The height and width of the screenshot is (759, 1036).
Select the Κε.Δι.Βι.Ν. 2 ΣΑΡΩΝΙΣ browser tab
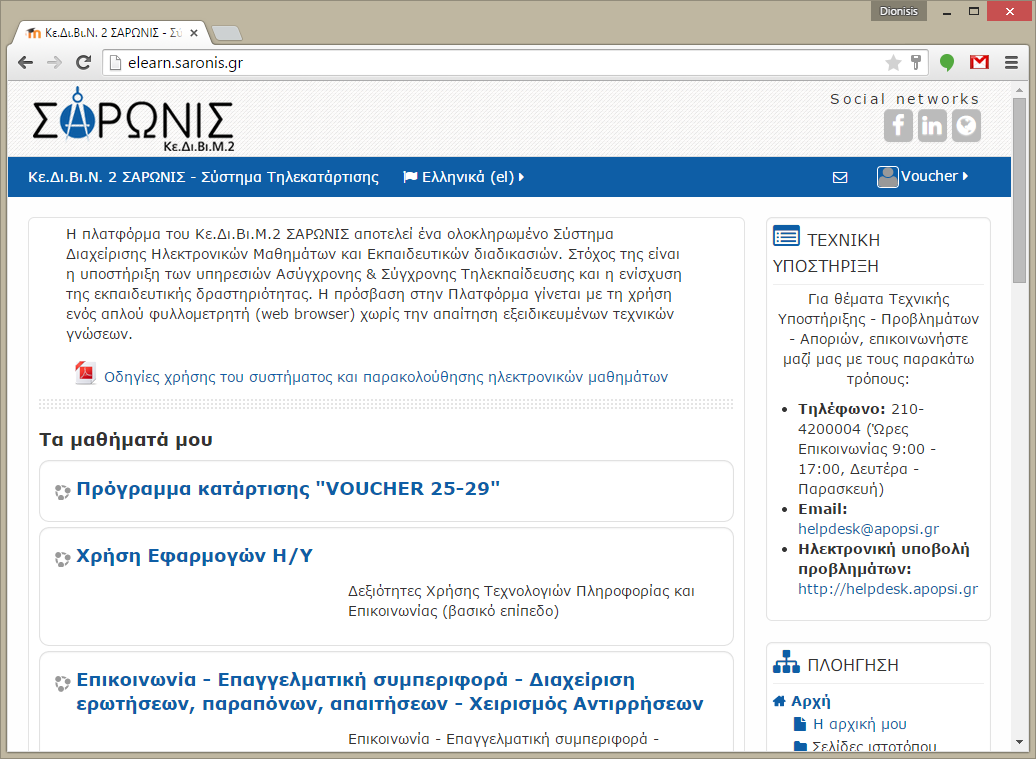point(112,32)
